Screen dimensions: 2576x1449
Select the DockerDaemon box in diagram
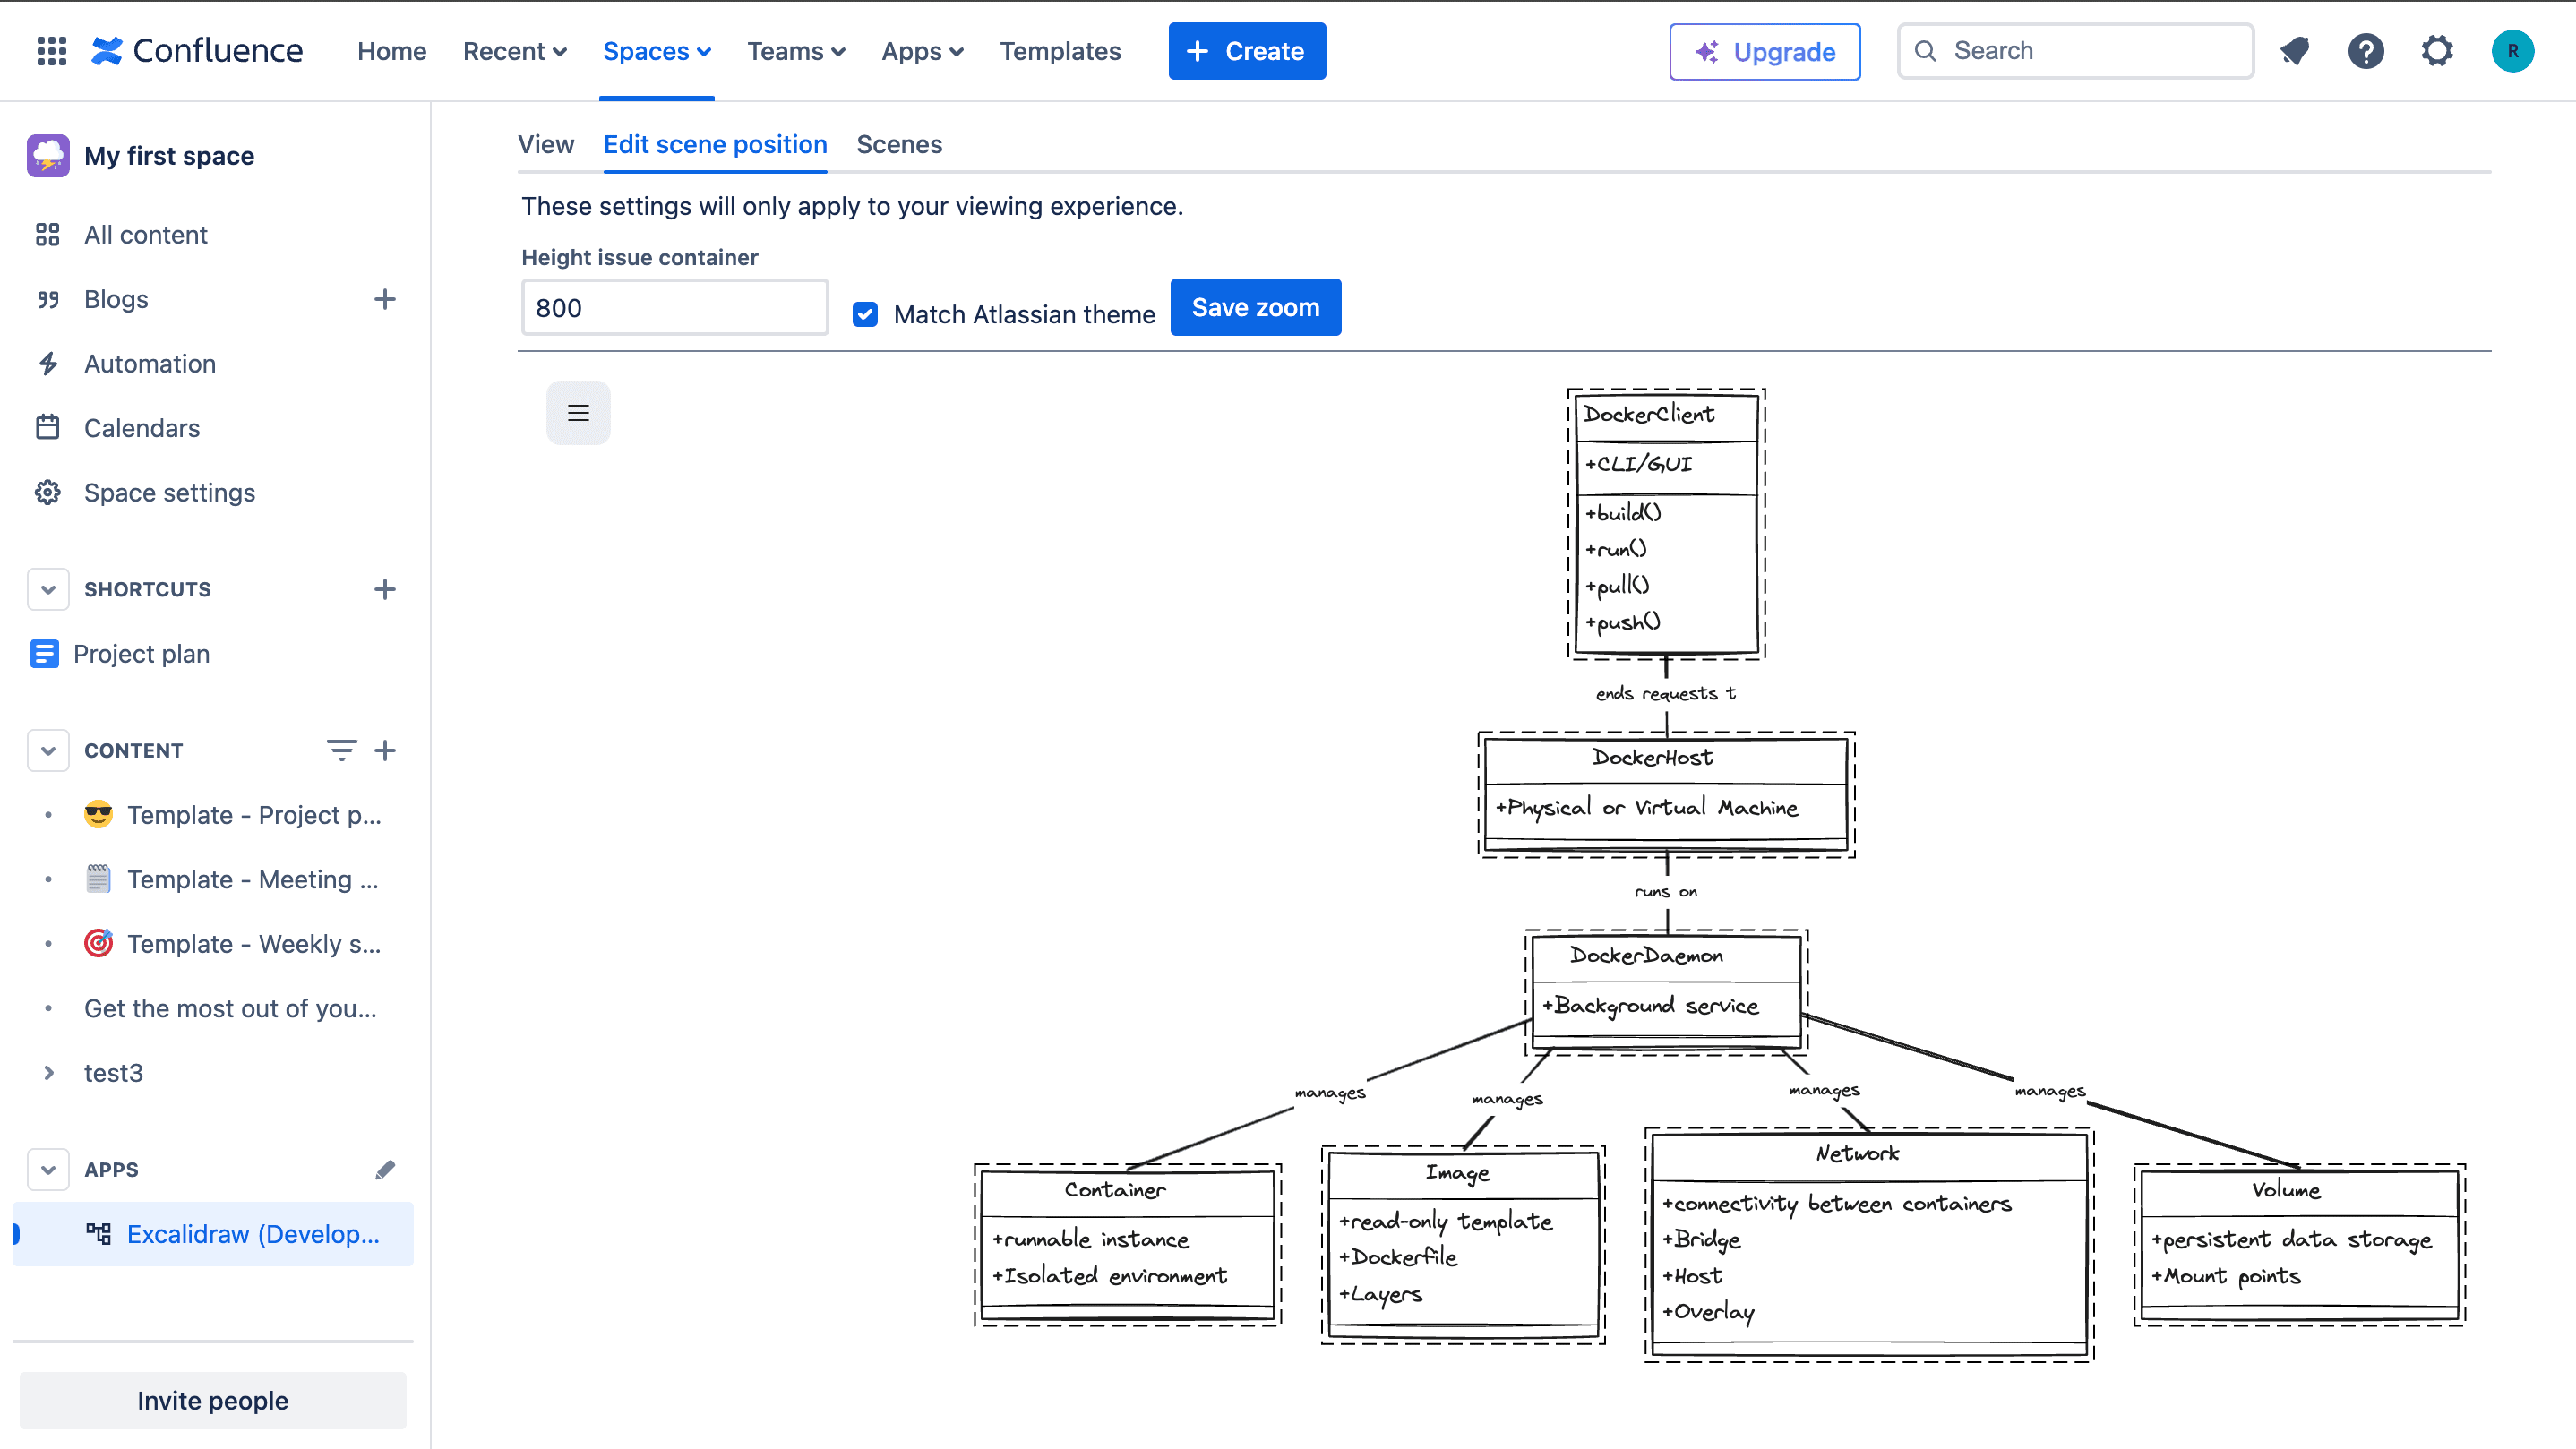[x=1666, y=992]
